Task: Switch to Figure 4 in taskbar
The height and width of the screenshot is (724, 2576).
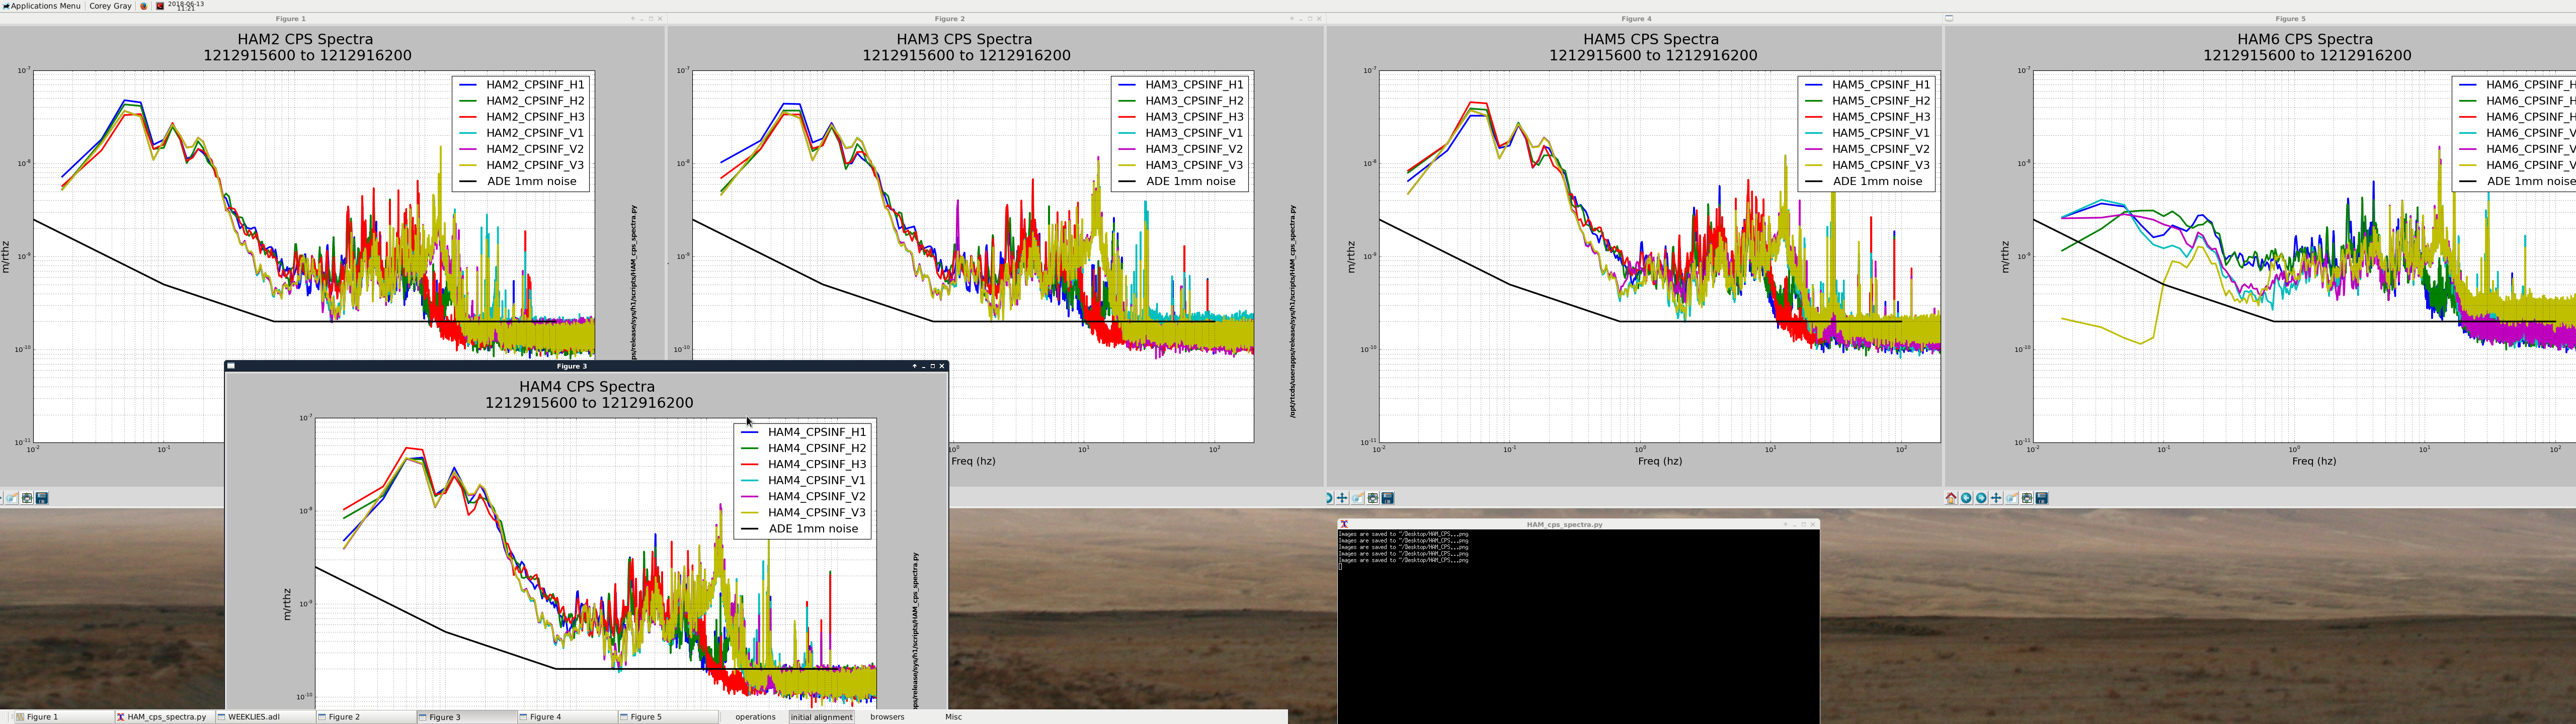Action: click(545, 717)
